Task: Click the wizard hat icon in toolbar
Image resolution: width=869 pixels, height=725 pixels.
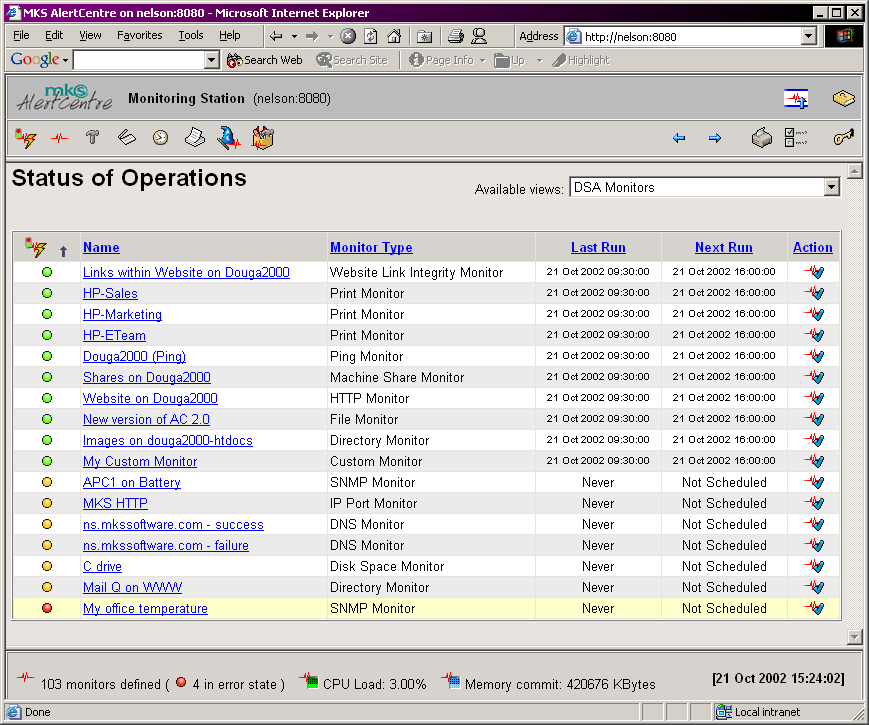Action: pos(229,138)
